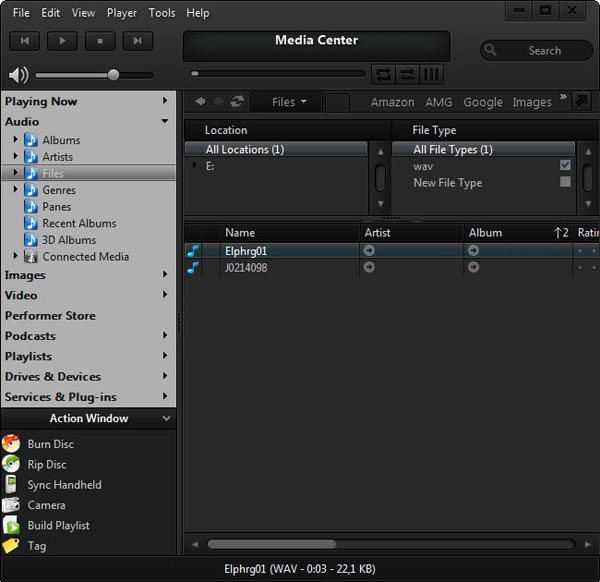Open the Help menu
The width and height of the screenshot is (600, 582).
click(x=197, y=13)
